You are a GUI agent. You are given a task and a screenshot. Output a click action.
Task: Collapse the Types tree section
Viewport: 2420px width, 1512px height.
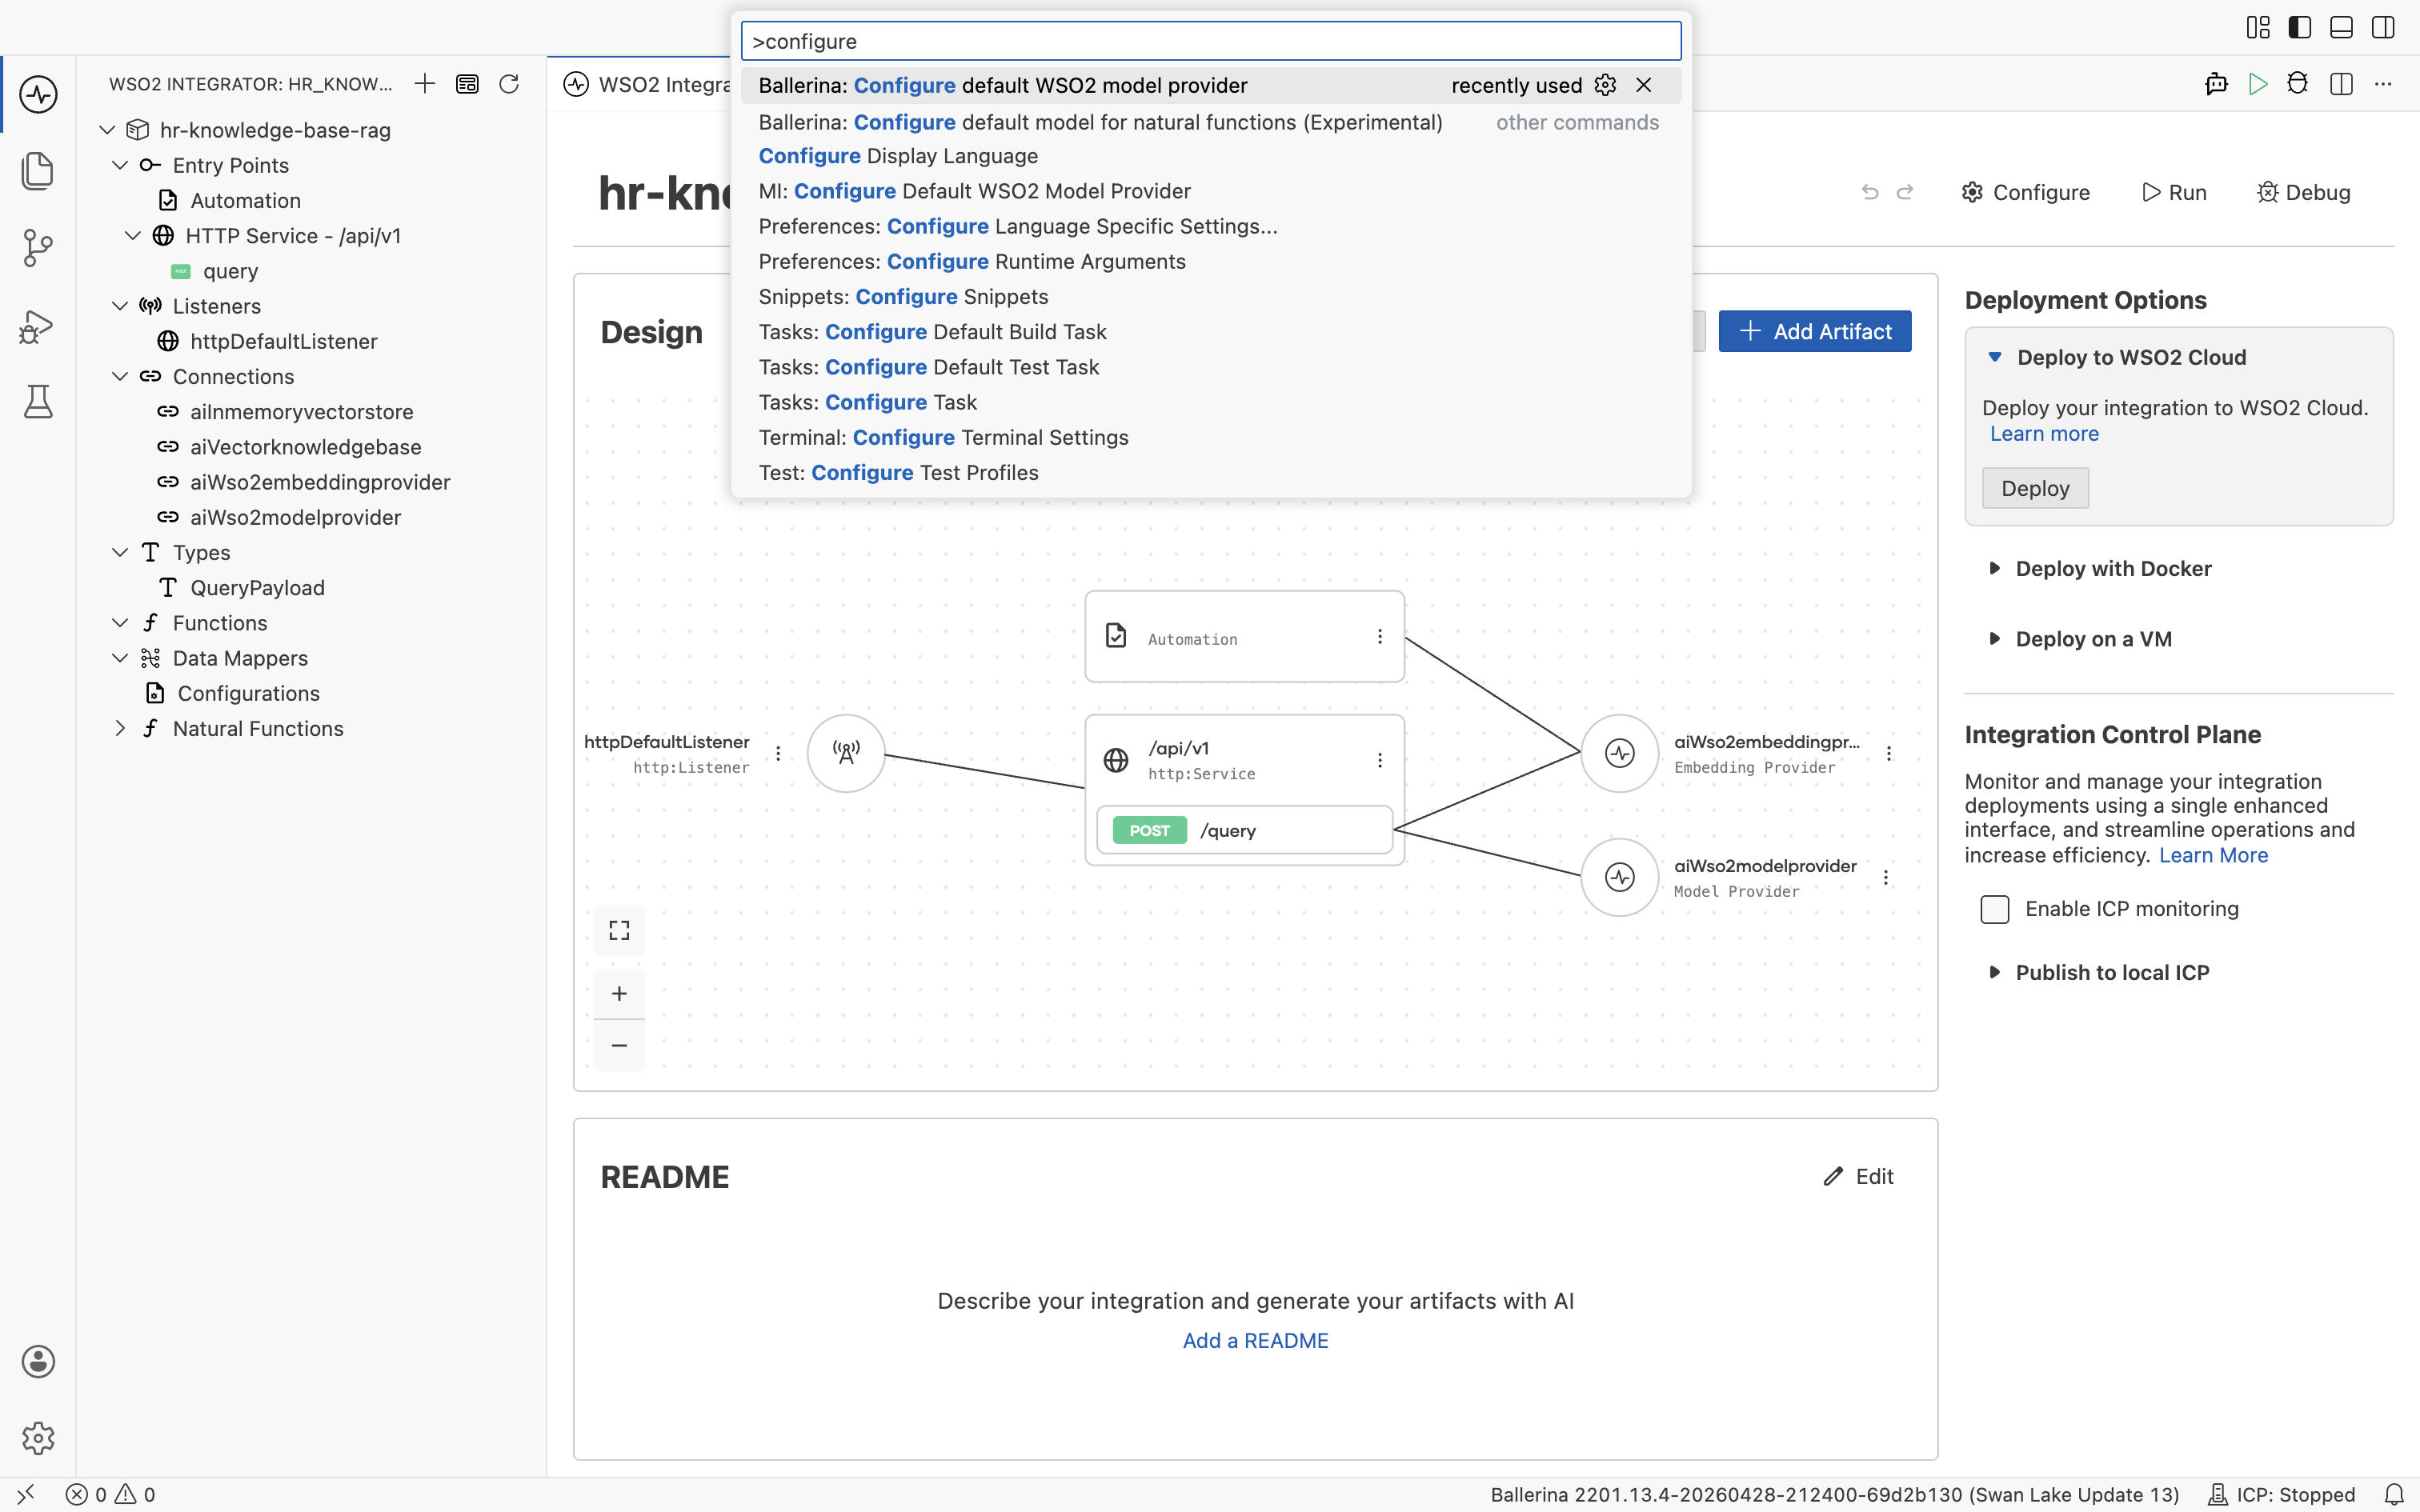tap(120, 552)
